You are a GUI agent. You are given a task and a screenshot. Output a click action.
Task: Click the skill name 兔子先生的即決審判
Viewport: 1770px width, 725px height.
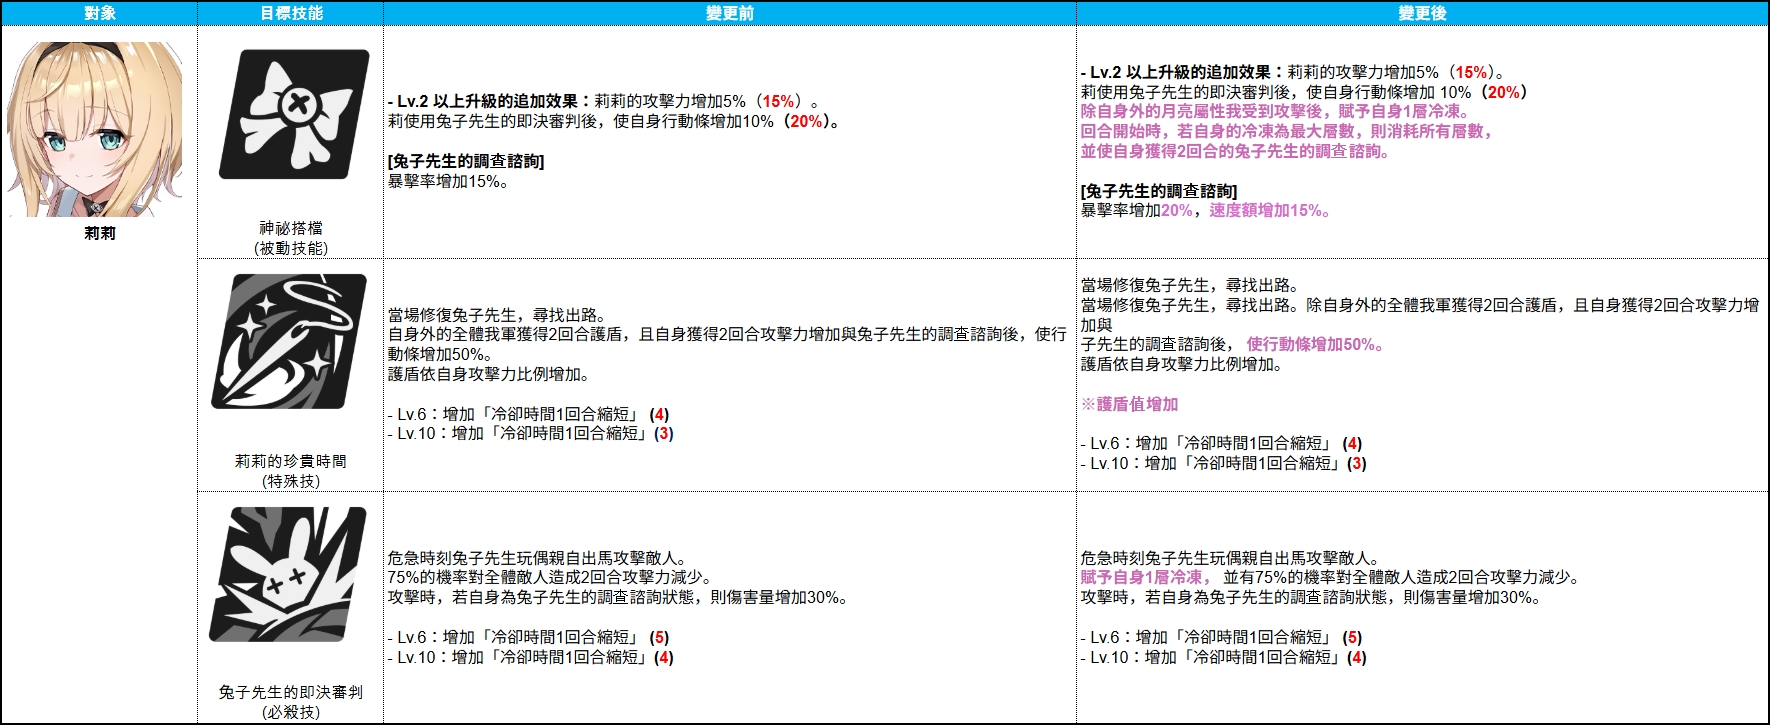click(x=291, y=692)
